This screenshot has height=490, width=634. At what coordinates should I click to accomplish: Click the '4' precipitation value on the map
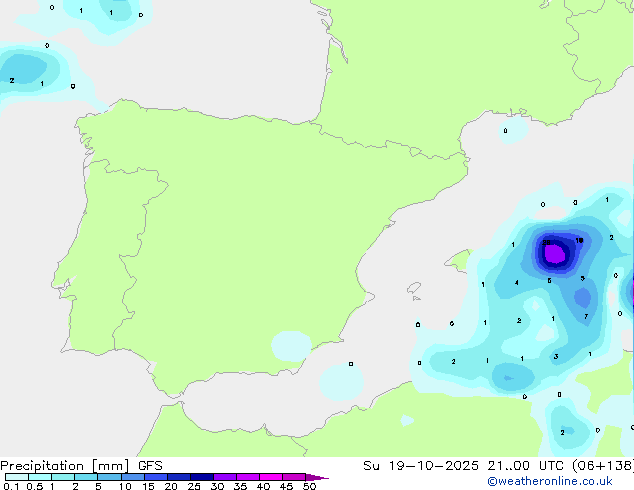click(516, 283)
